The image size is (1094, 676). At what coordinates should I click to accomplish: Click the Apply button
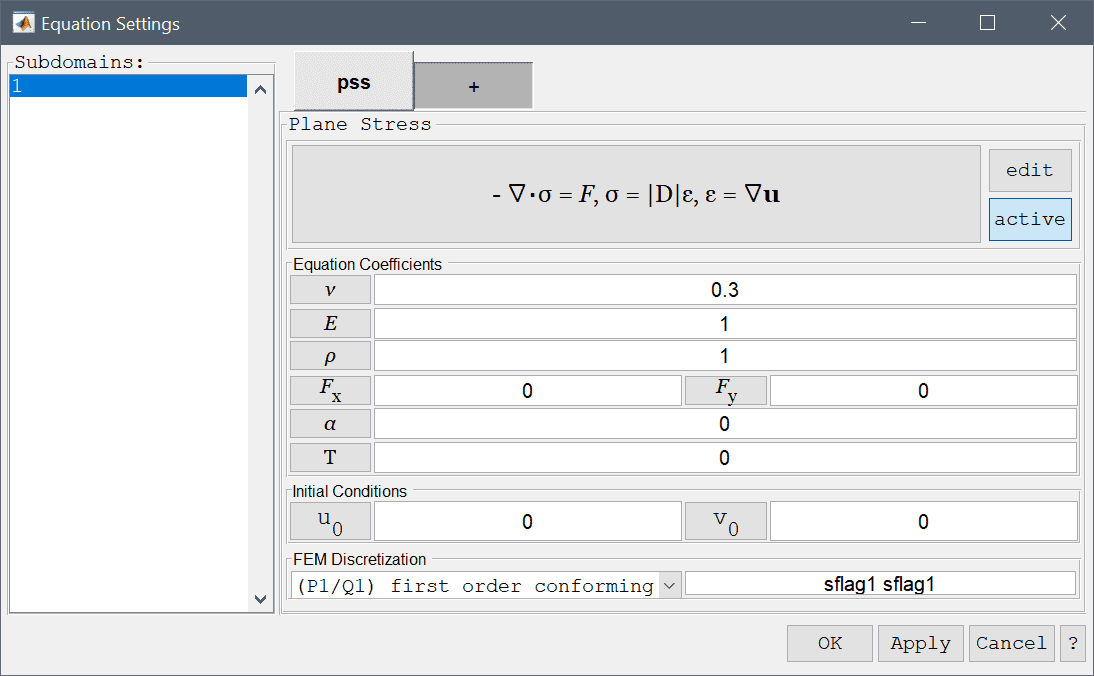tap(920, 643)
